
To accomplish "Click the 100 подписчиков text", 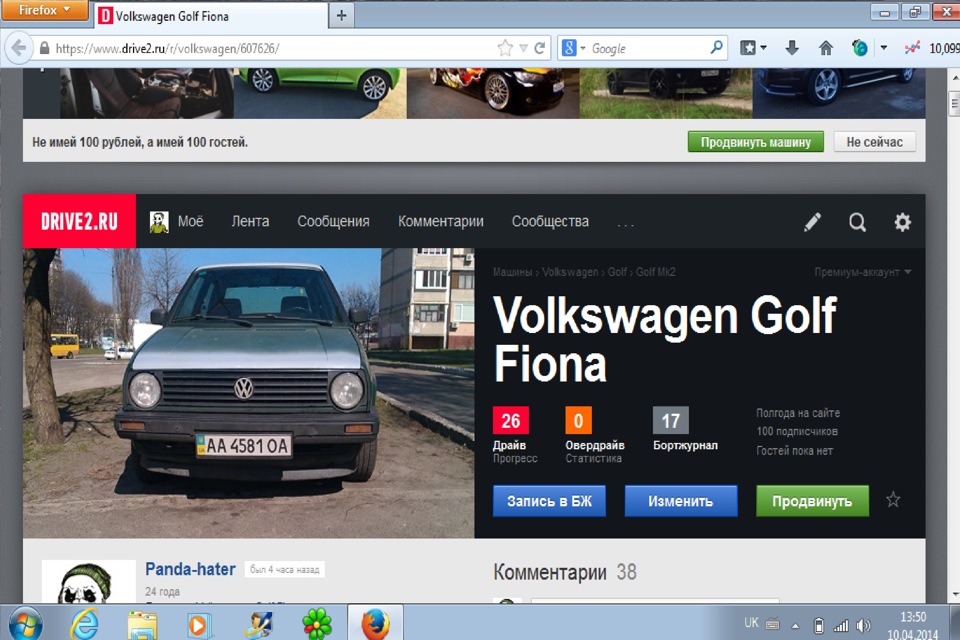I will click(797, 431).
